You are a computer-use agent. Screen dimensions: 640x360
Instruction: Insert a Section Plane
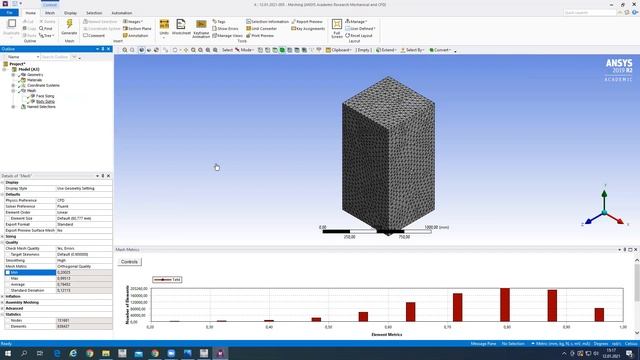tap(137, 29)
